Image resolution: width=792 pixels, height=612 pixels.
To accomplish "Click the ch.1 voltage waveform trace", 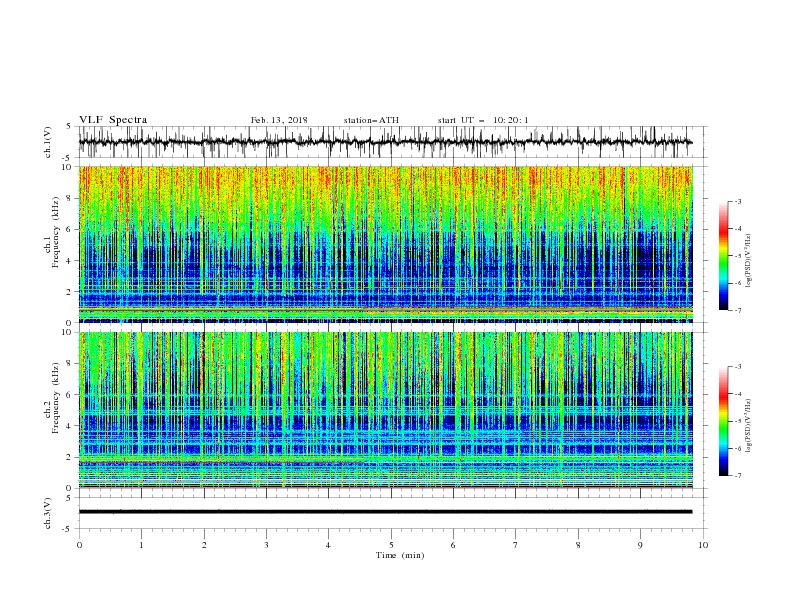I will [x=385, y=142].
